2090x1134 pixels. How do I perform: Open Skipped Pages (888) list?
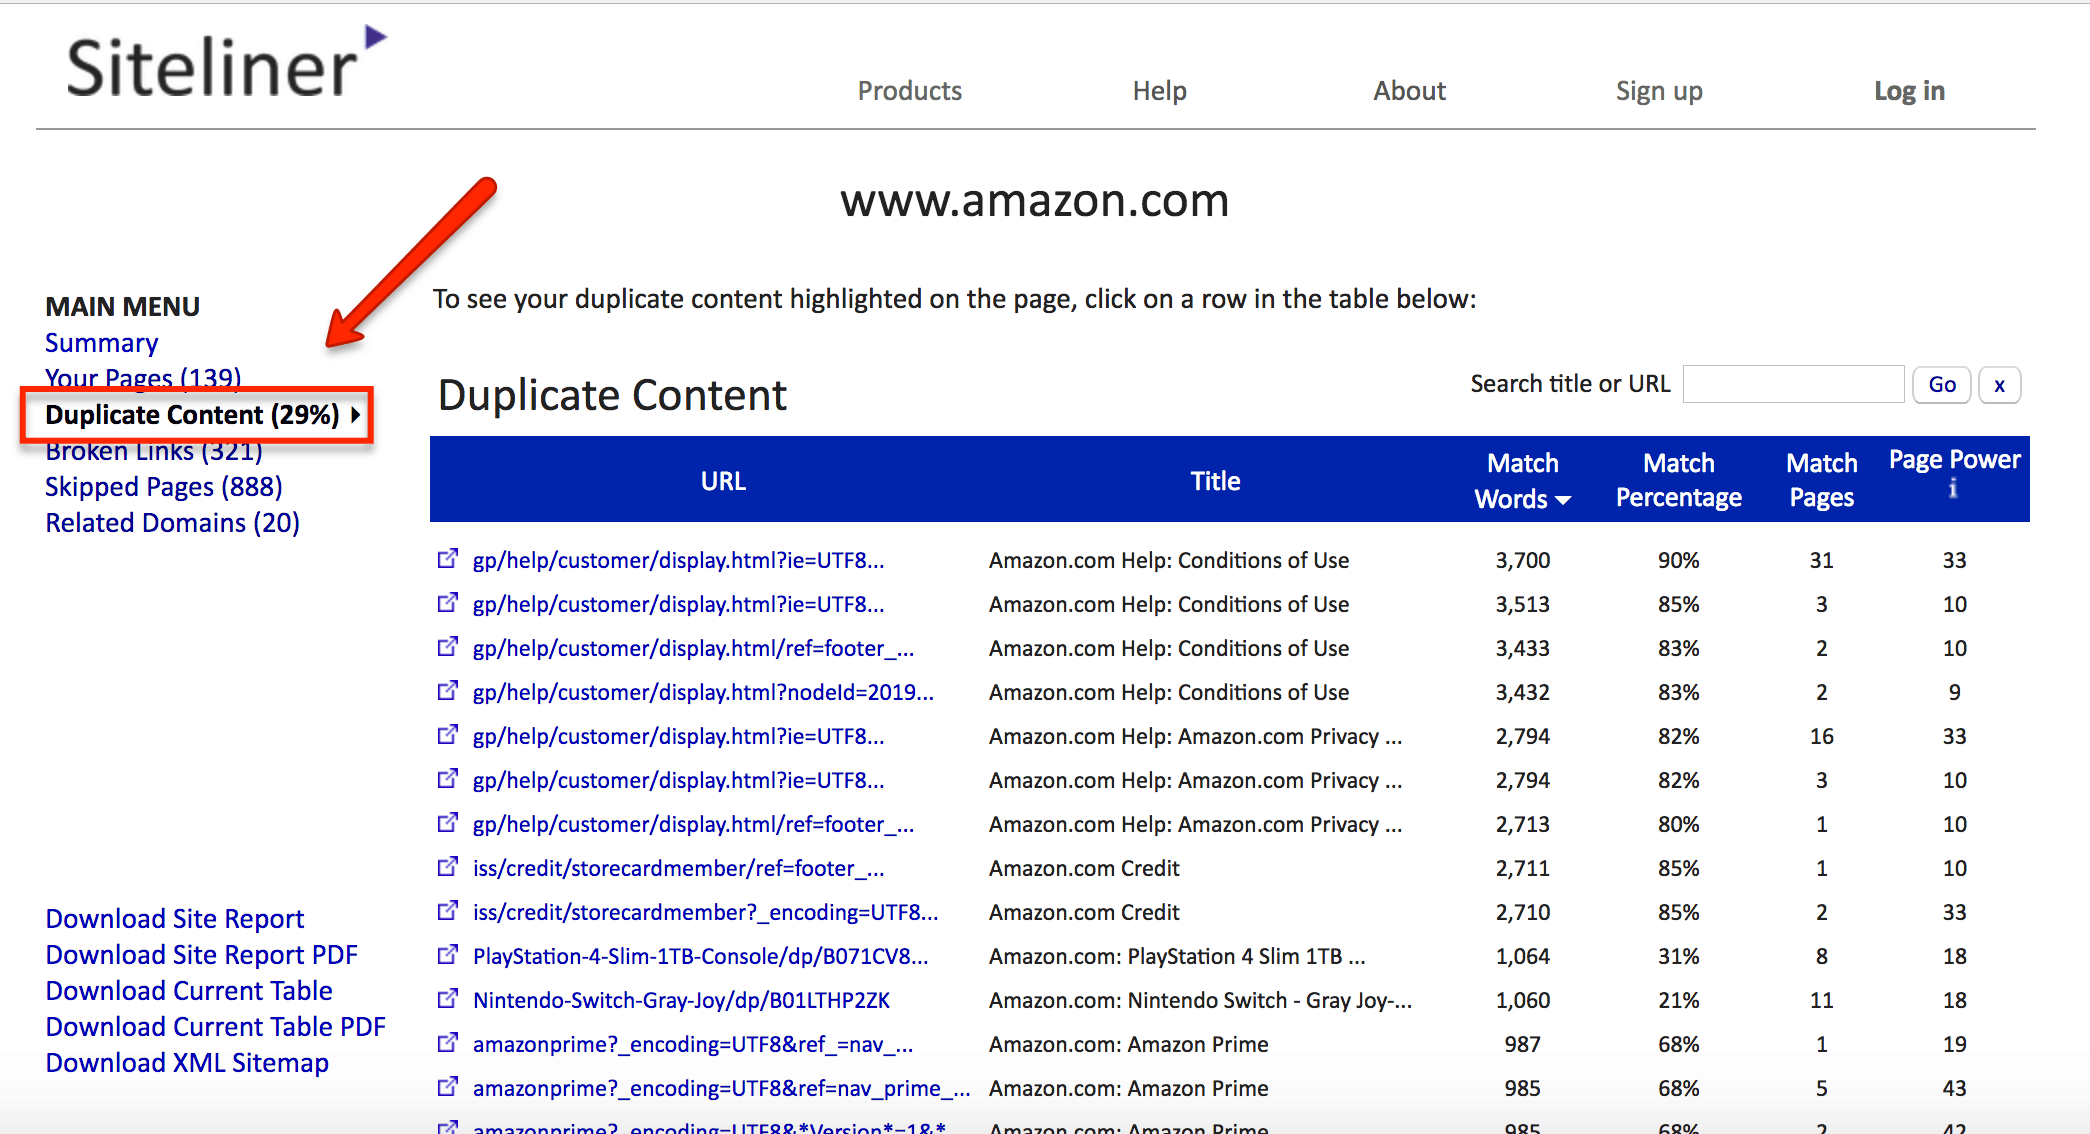click(164, 487)
